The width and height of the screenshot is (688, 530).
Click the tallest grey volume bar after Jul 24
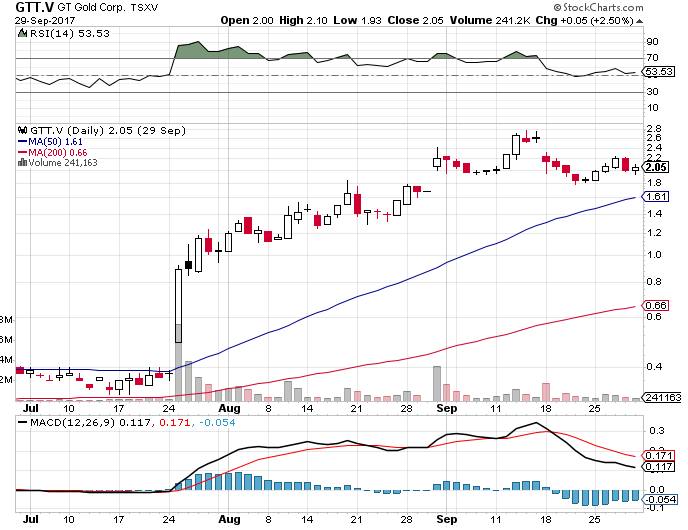coord(178,362)
